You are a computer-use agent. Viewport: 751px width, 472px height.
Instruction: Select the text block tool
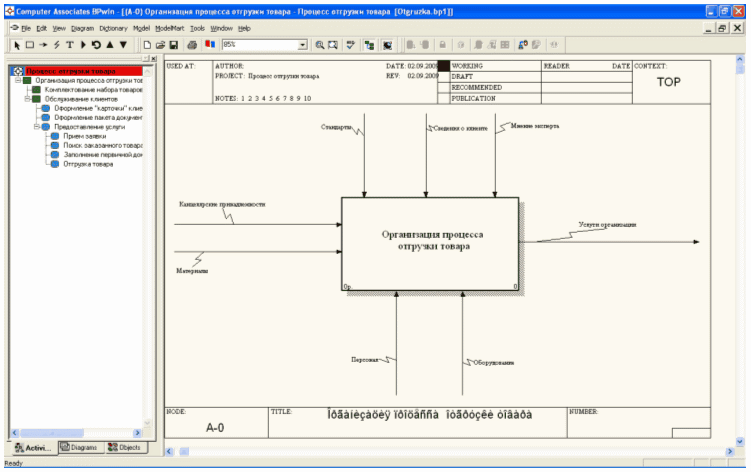click(x=70, y=45)
